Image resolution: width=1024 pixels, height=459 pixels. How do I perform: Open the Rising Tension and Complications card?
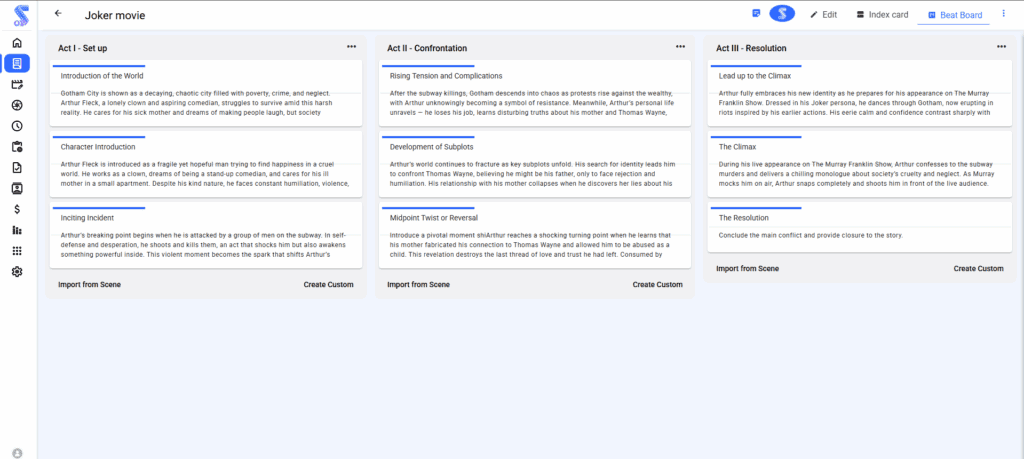pyautogui.click(x=535, y=93)
